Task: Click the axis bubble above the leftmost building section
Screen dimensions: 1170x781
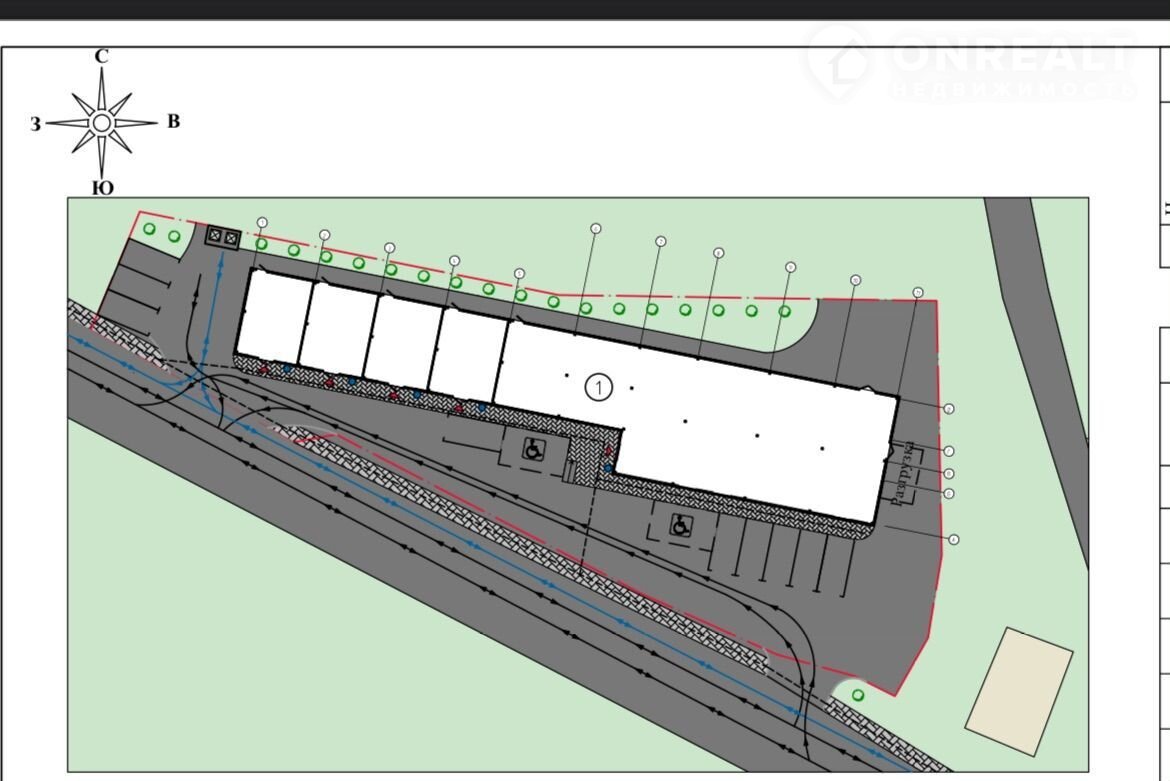Action: (x=262, y=223)
